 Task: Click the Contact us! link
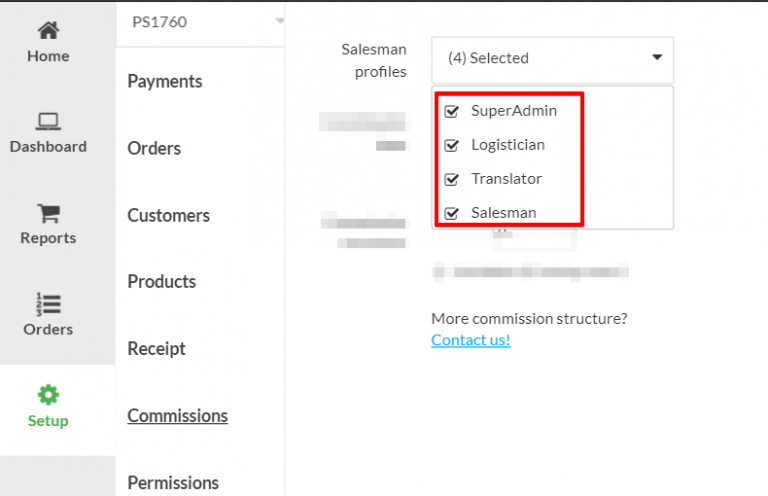471,340
